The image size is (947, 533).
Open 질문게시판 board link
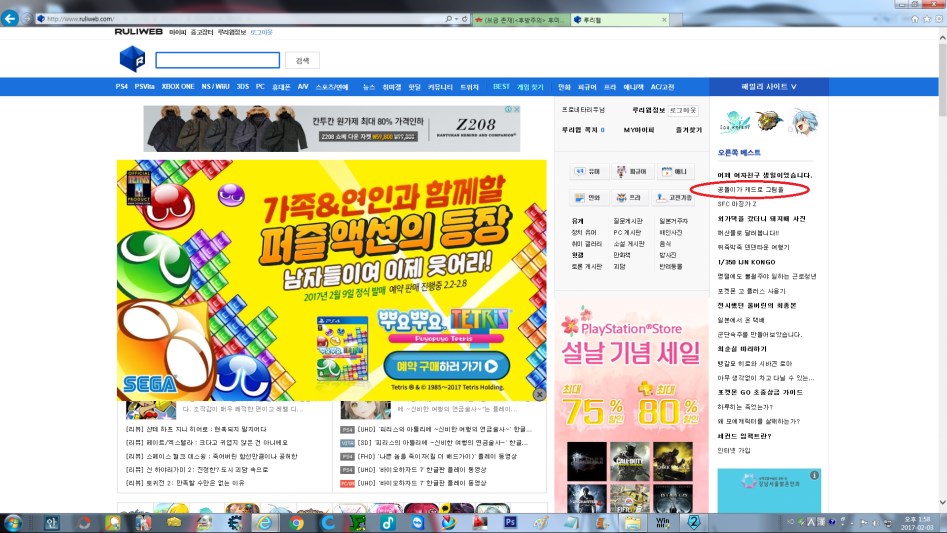point(628,222)
